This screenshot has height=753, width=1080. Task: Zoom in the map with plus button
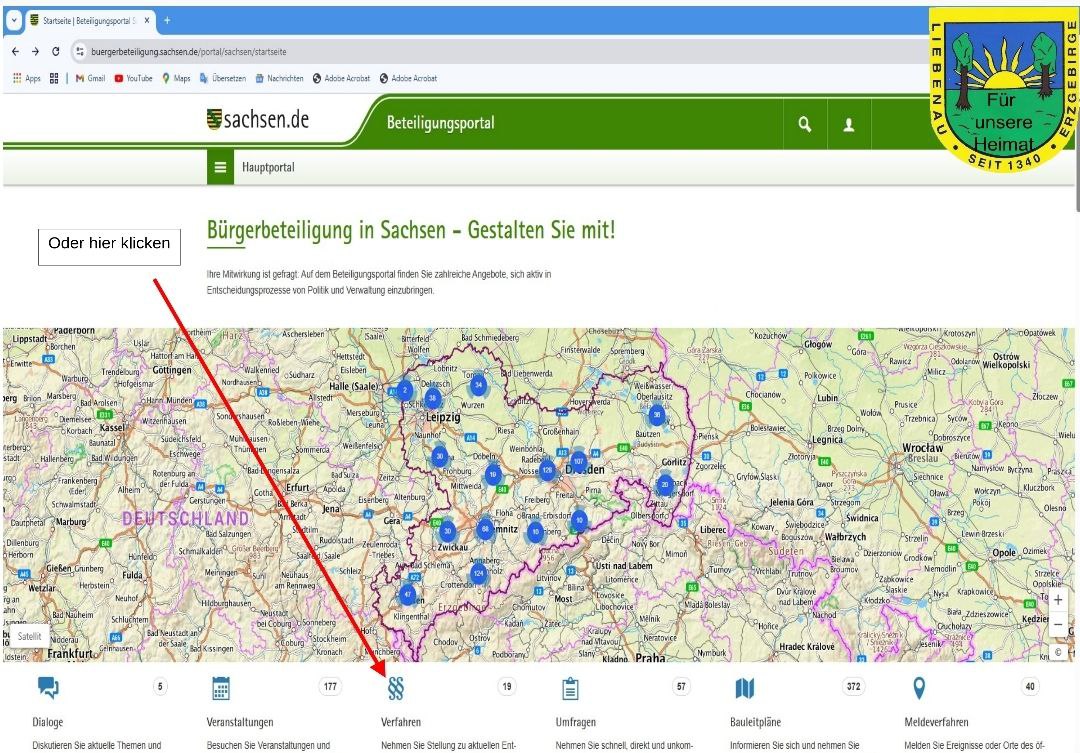(x=1058, y=600)
